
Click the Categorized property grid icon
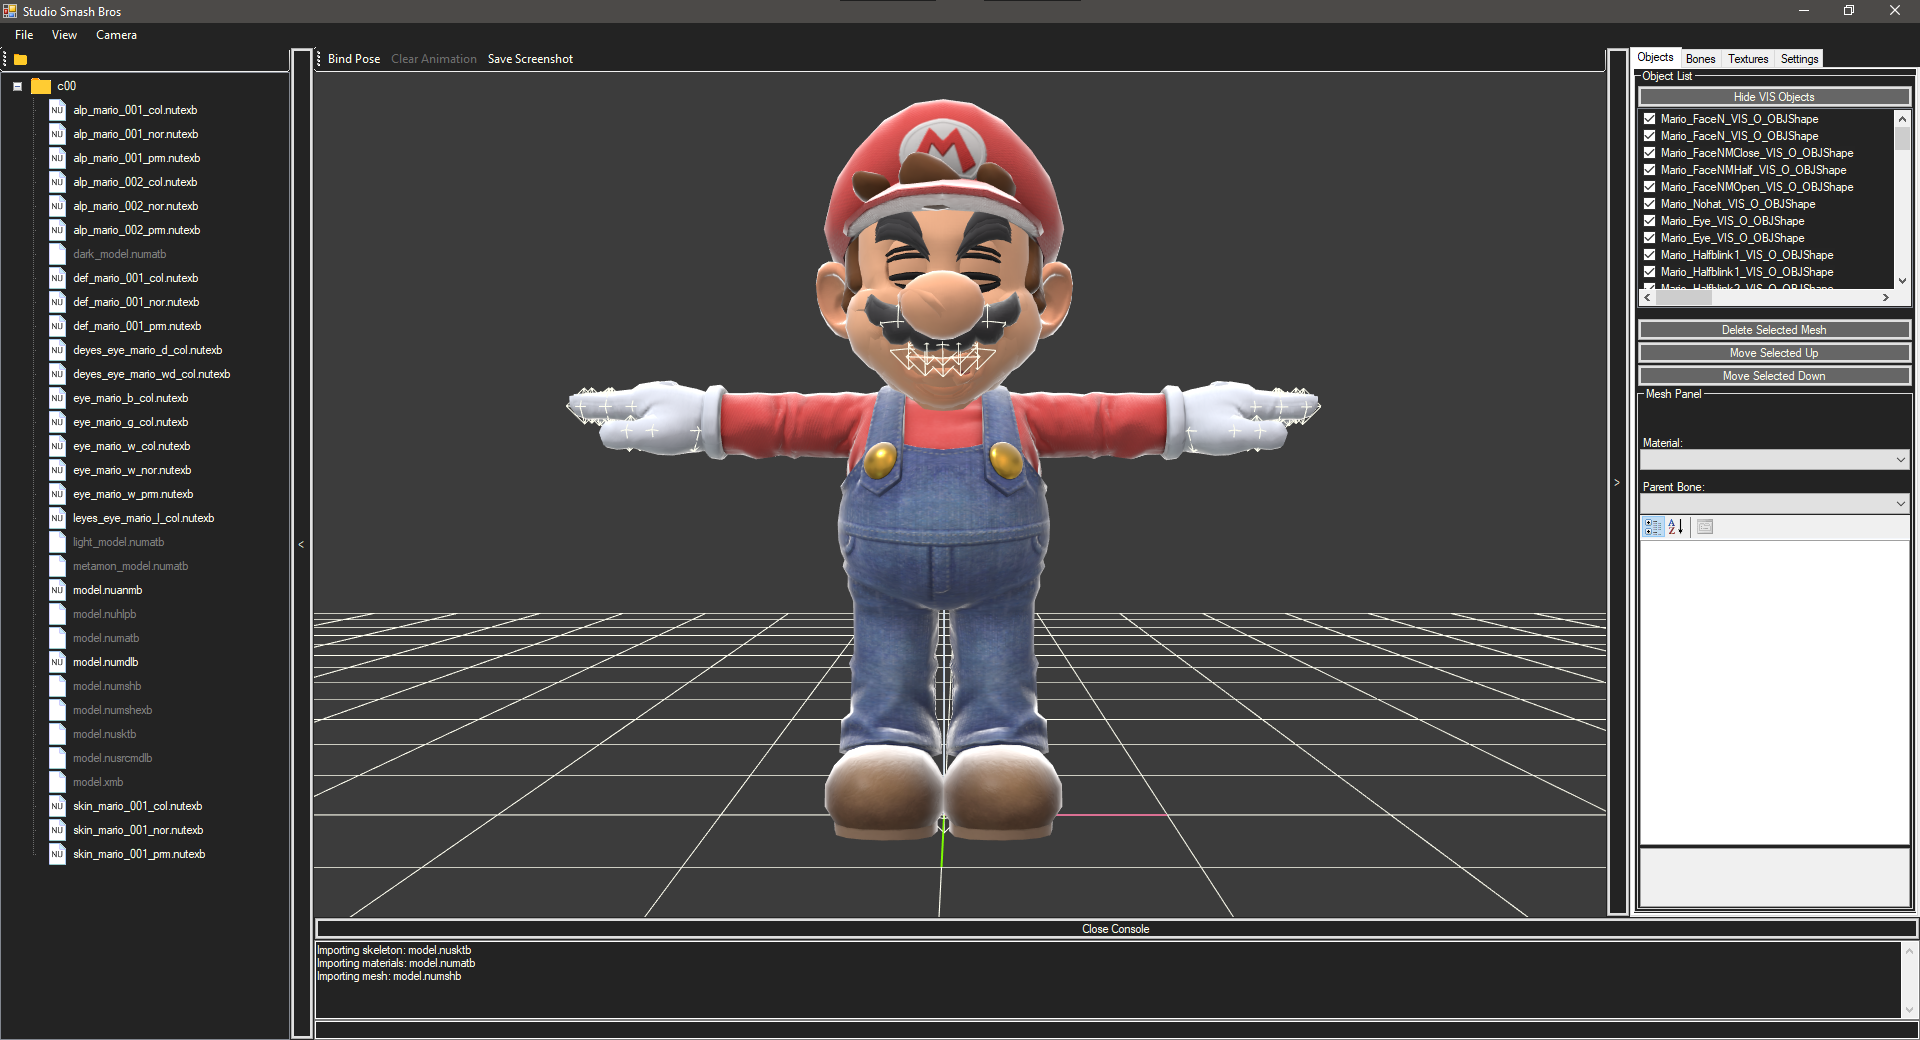point(1653,527)
